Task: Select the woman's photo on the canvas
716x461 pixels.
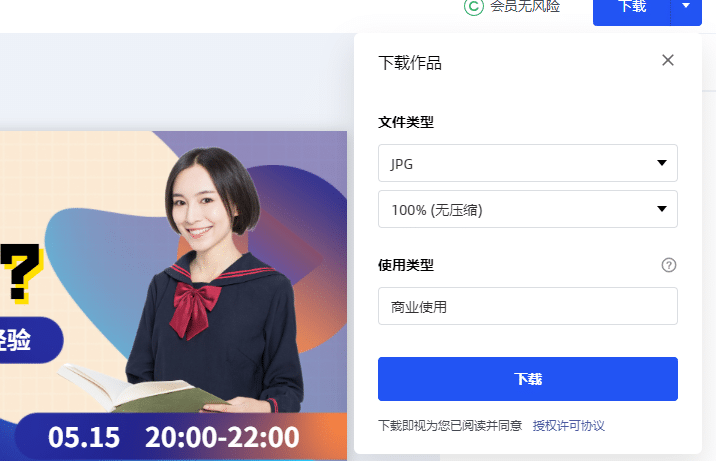Action: [x=215, y=279]
